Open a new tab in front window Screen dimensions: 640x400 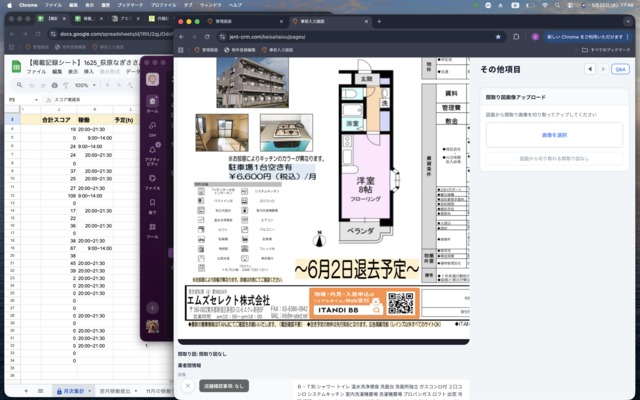click(379, 21)
